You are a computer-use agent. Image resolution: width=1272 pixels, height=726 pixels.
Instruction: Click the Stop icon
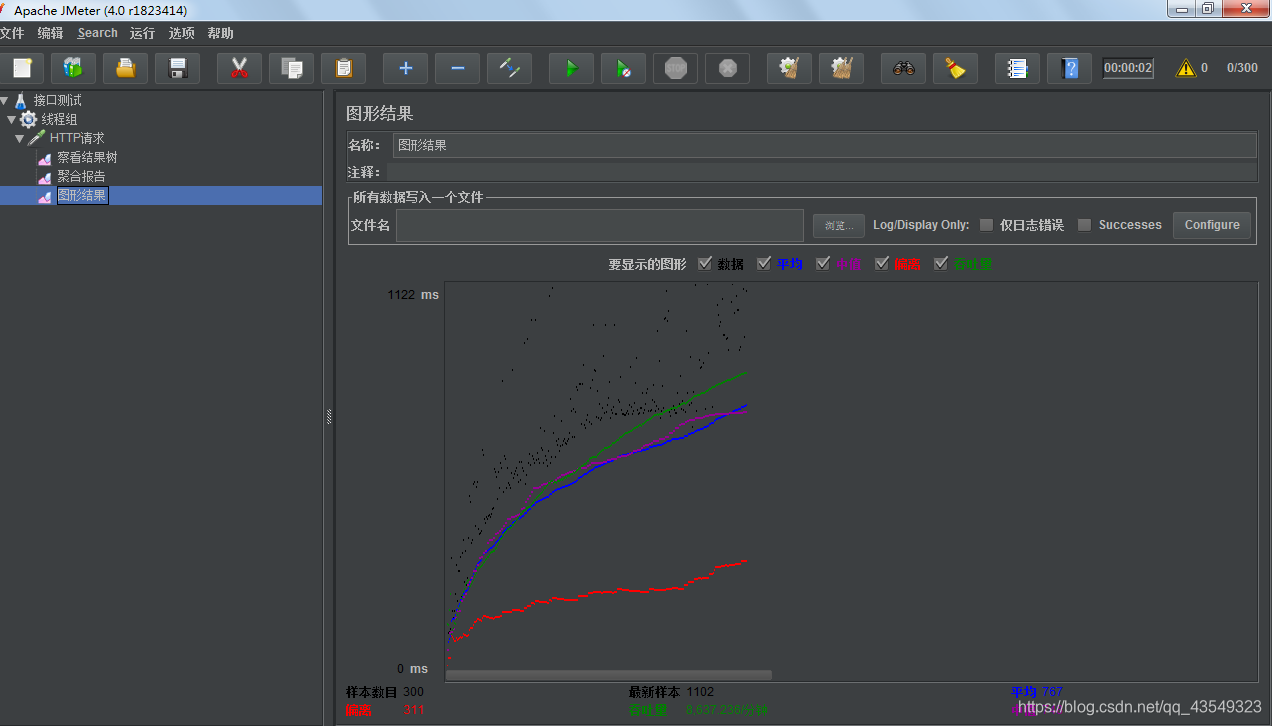tap(675, 68)
